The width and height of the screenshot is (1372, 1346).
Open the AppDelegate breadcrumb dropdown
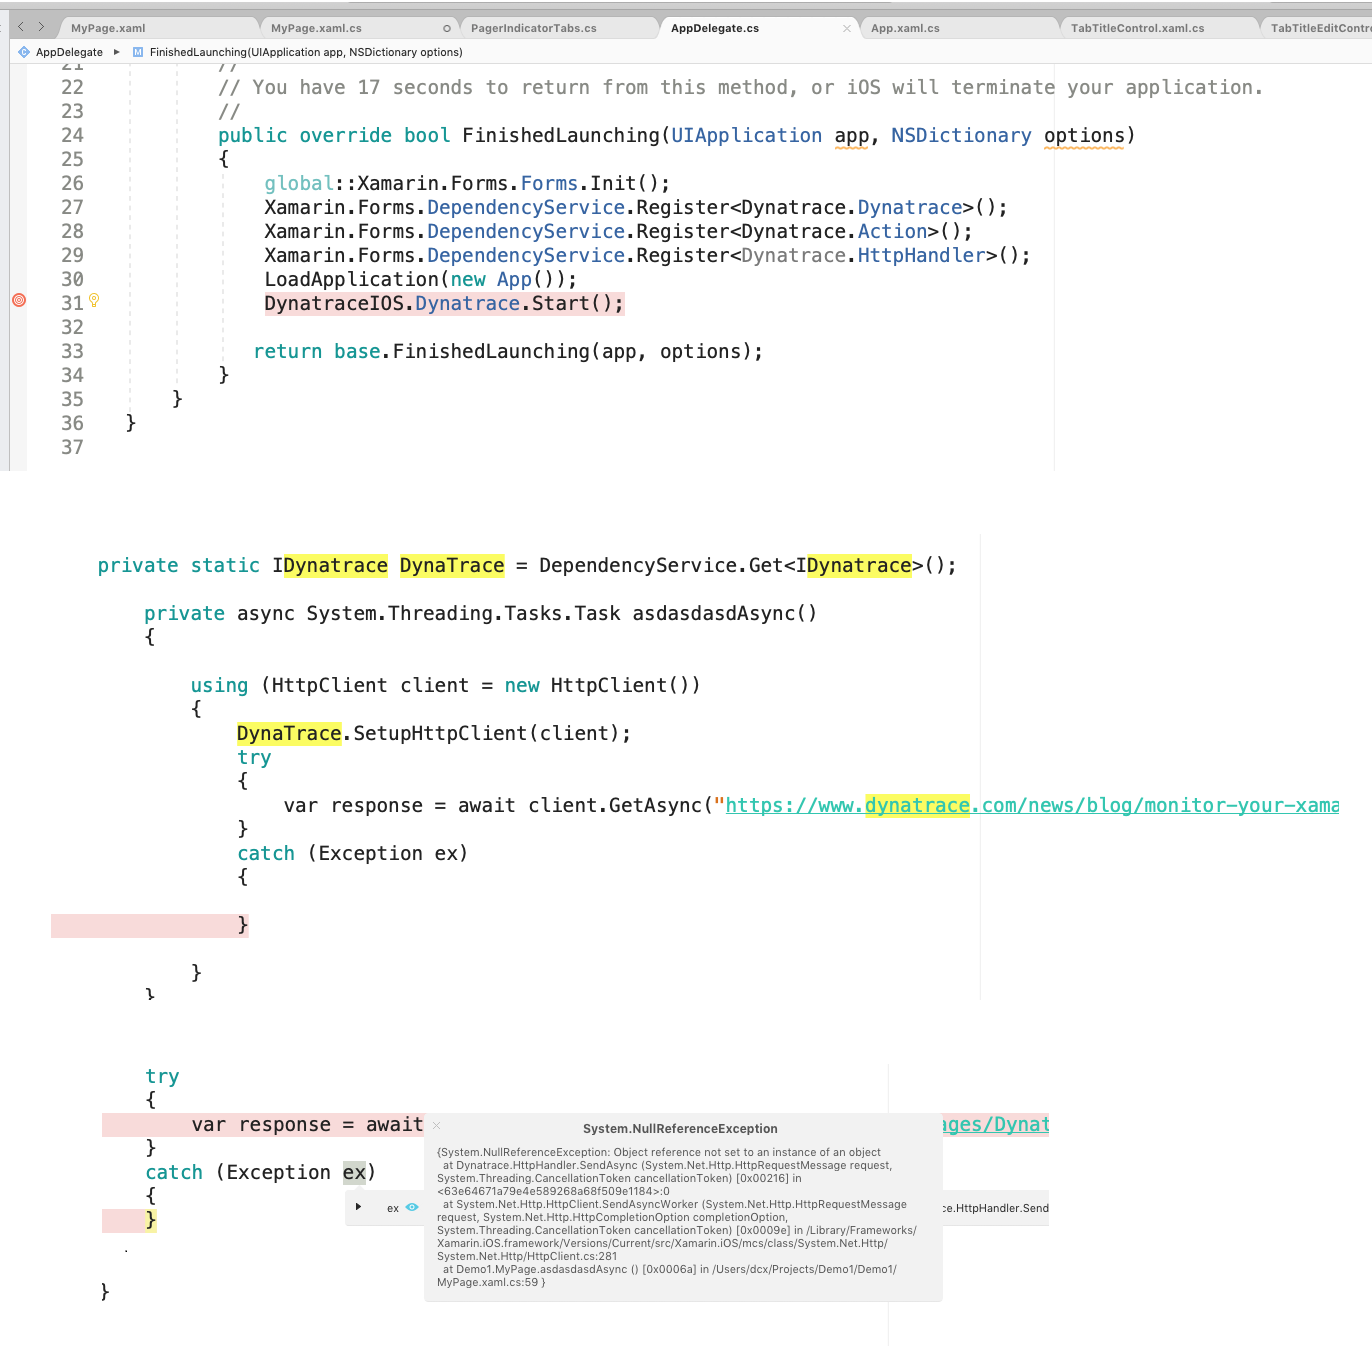tap(69, 52)
